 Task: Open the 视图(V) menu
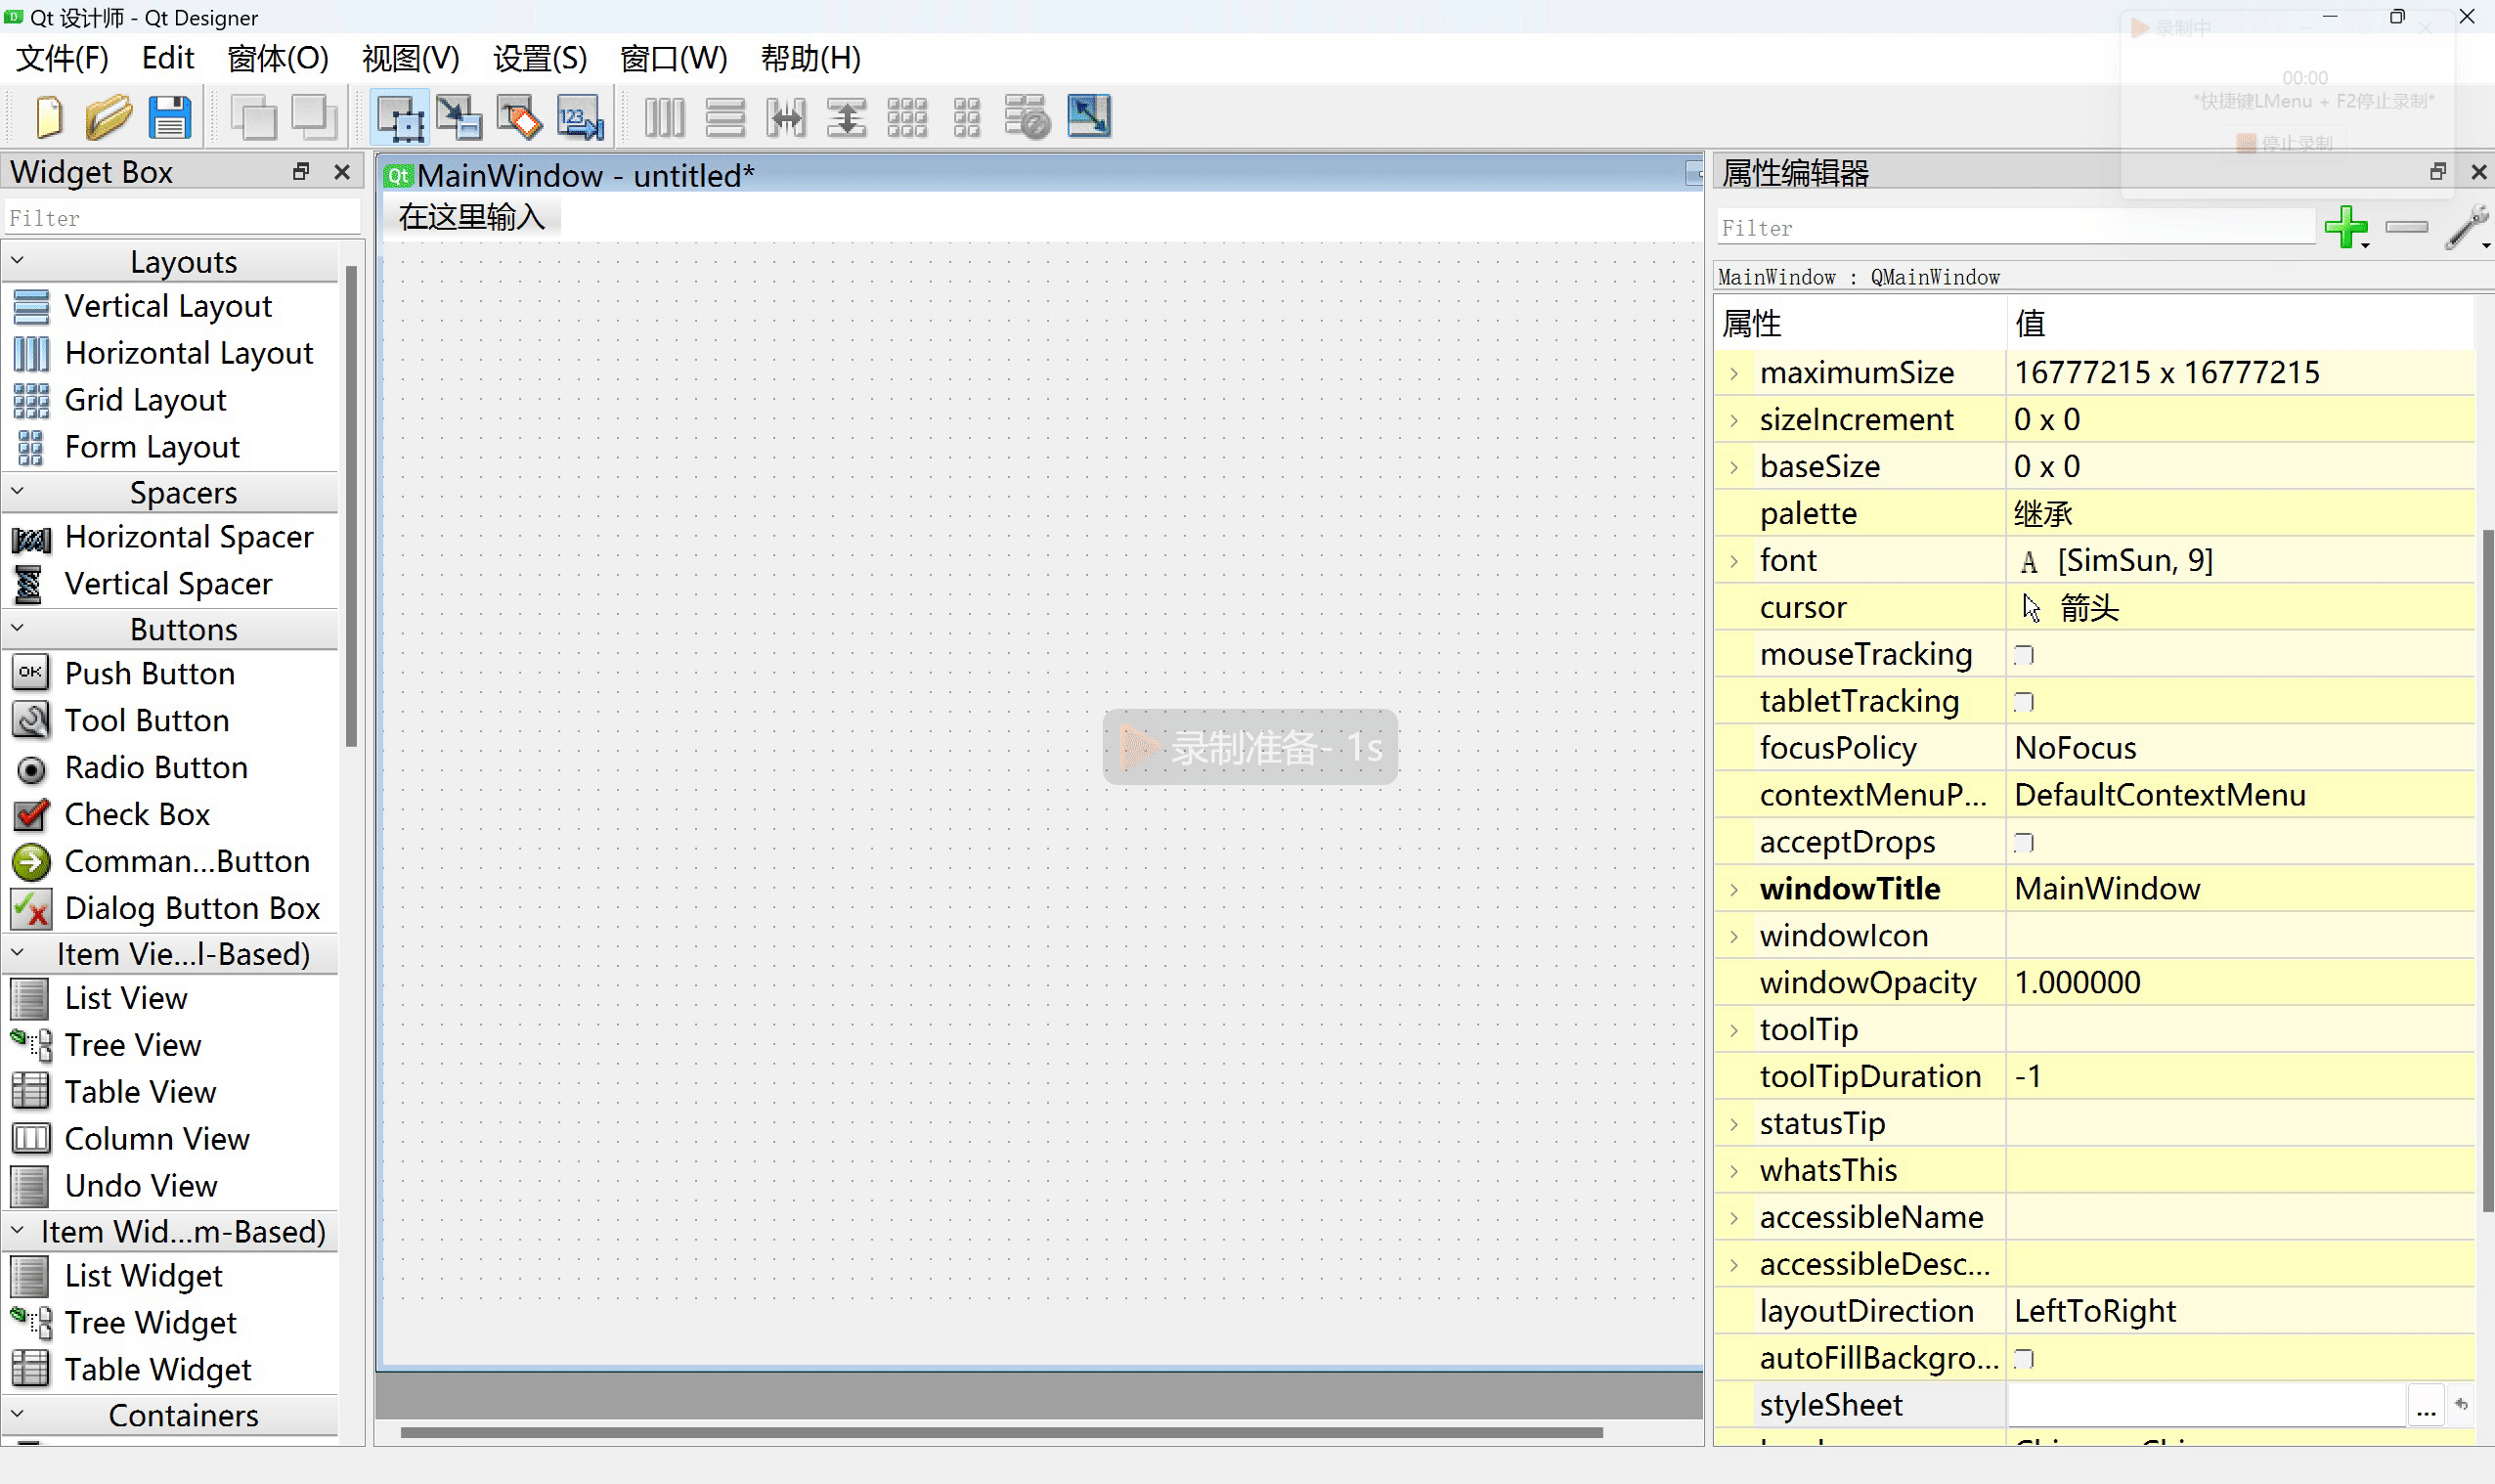point(410,58)
